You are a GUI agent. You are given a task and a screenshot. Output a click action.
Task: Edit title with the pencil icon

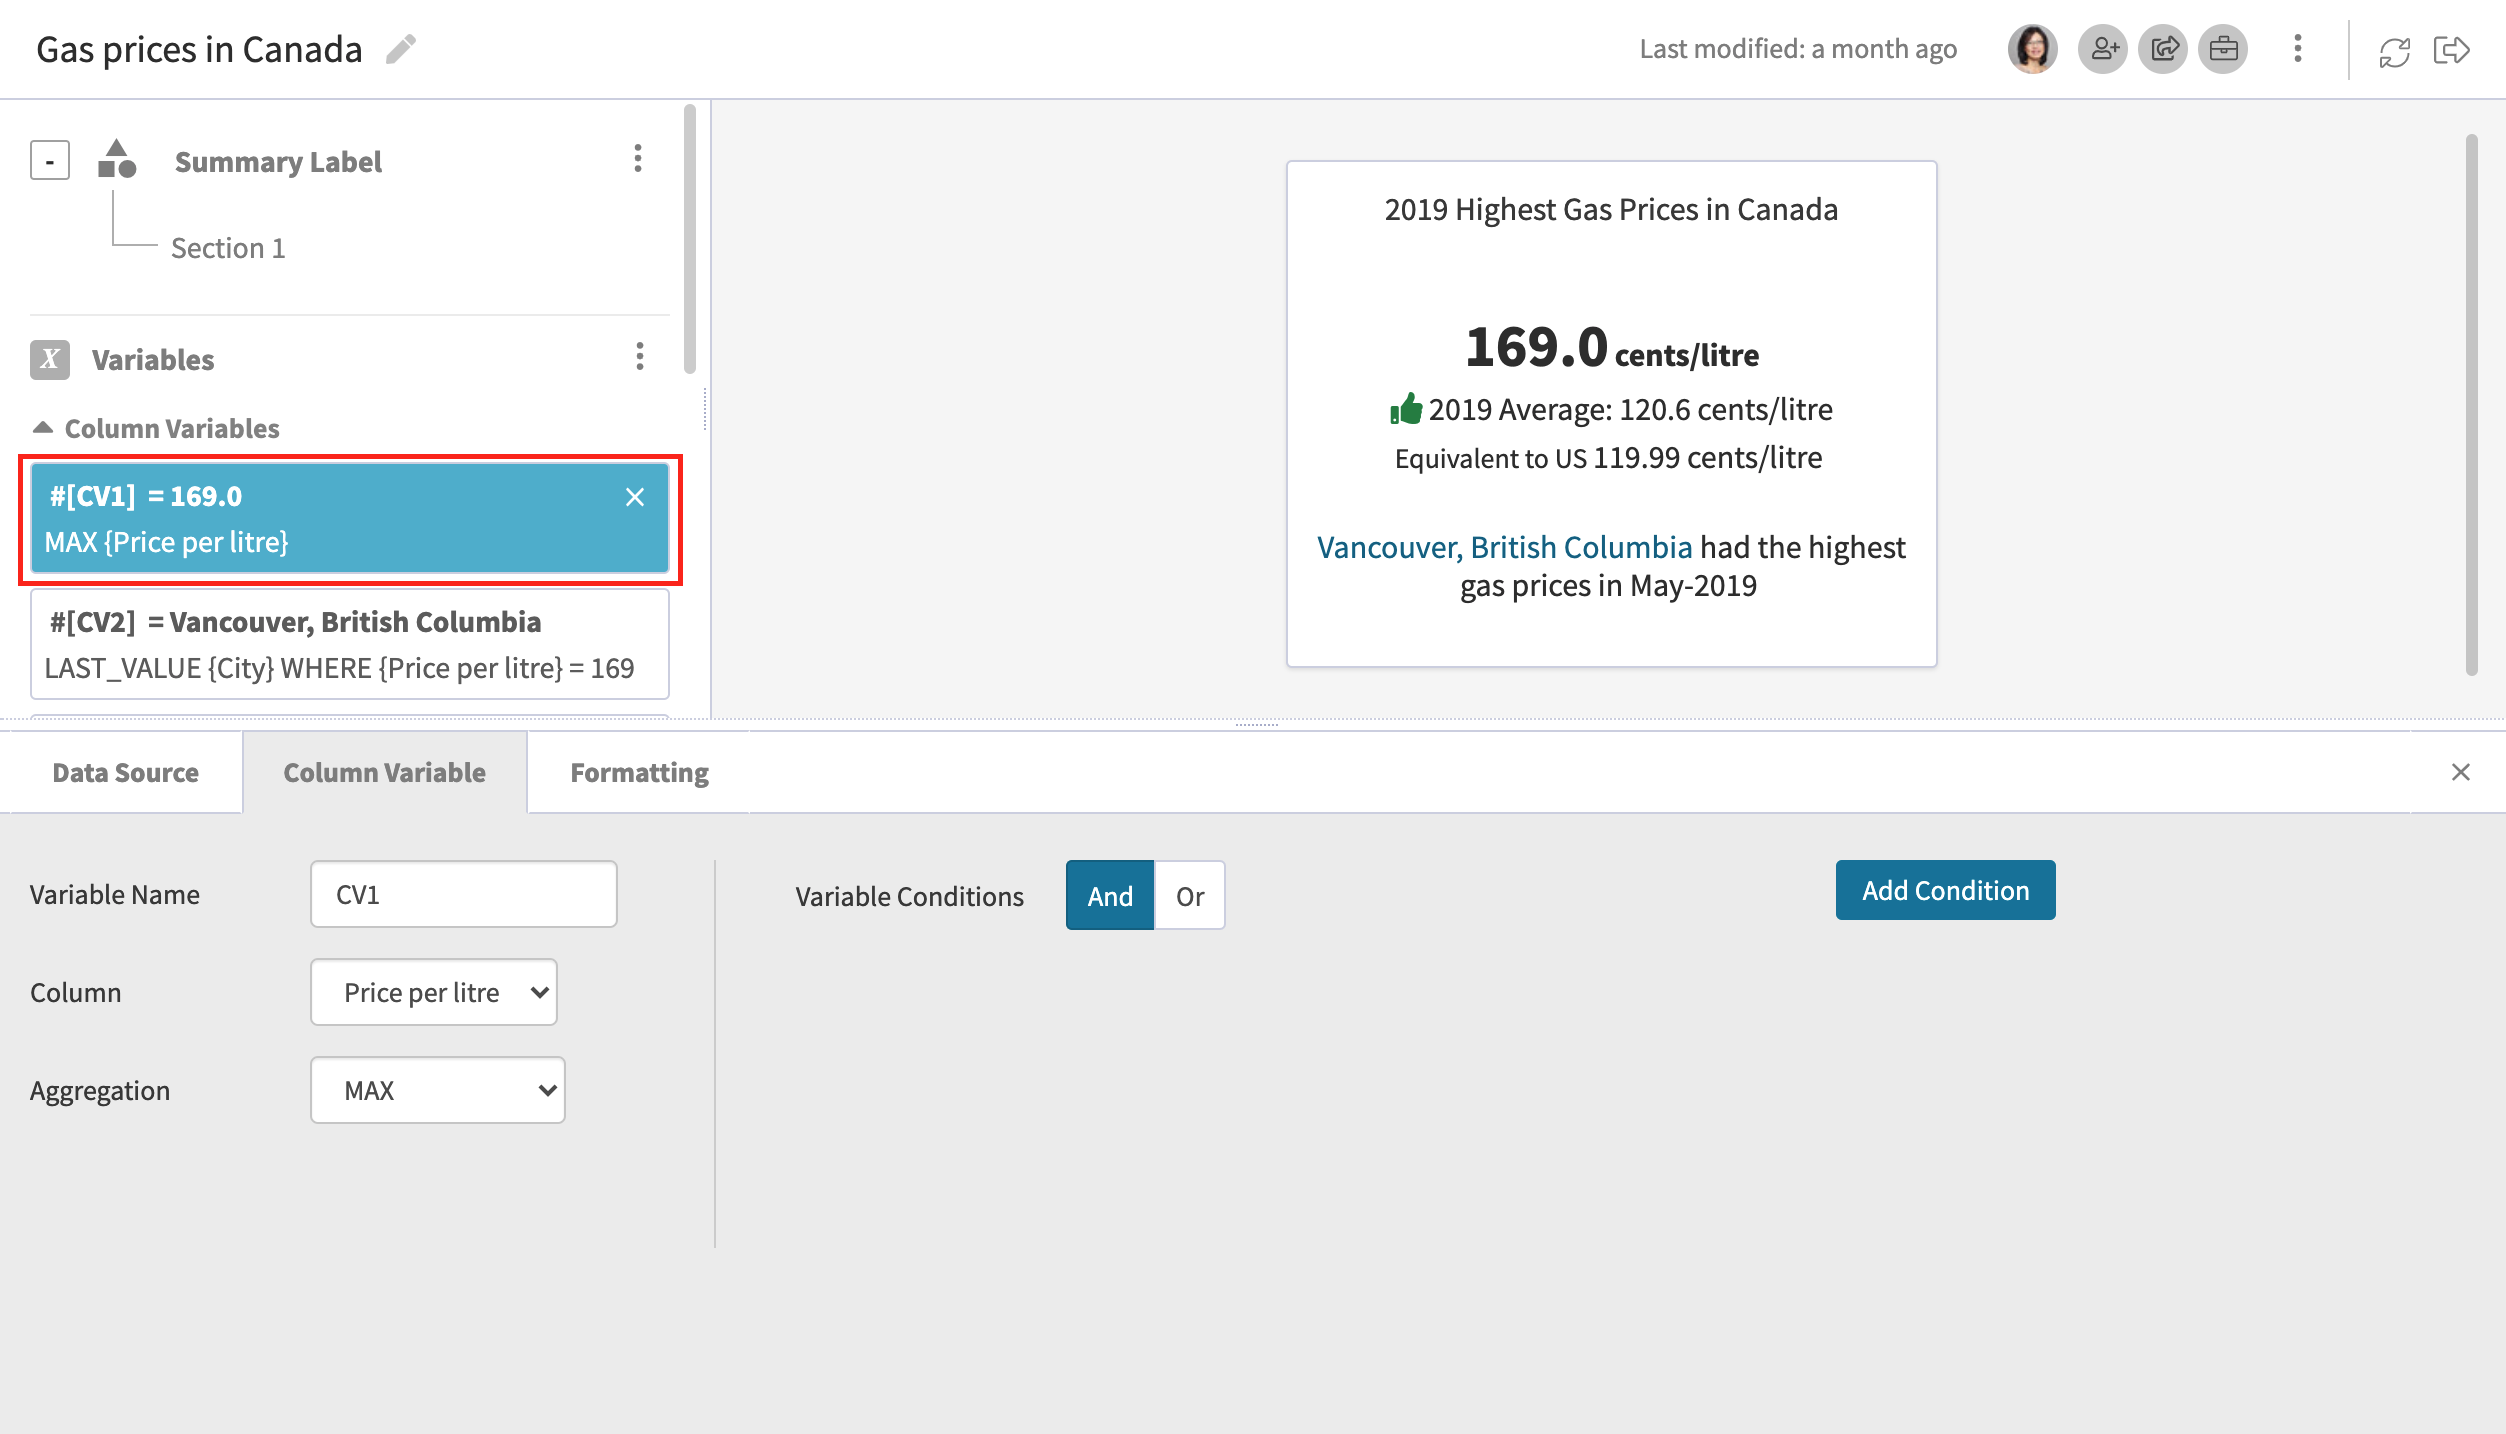[401, 49]
